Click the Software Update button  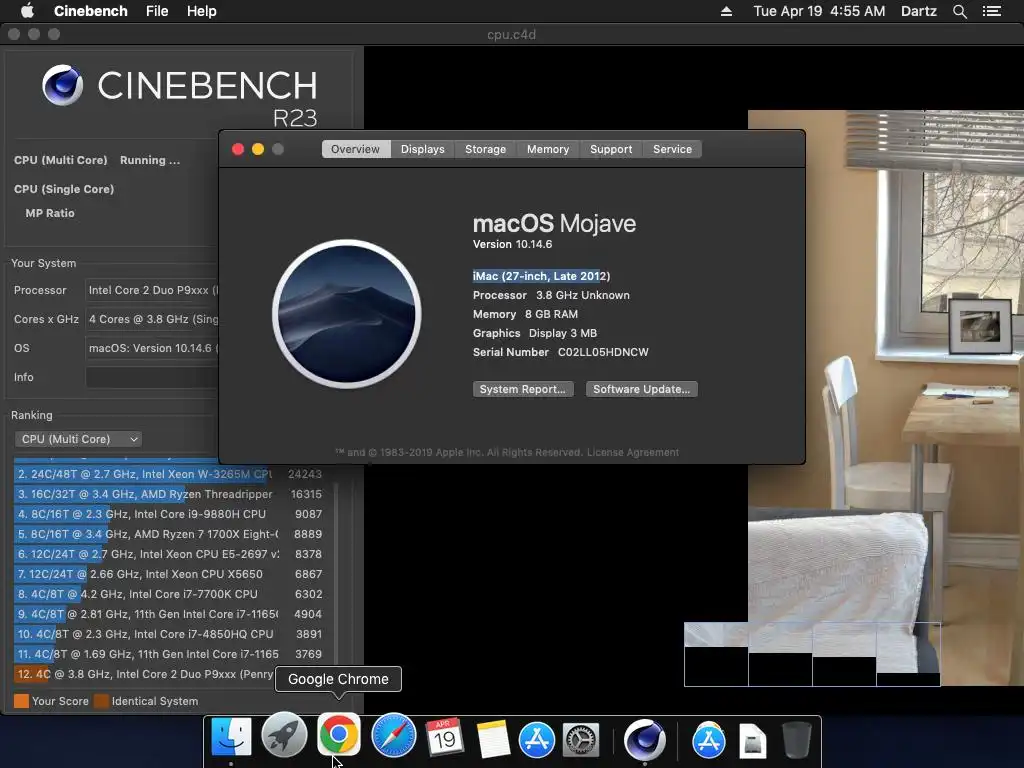tap(641, 389)
